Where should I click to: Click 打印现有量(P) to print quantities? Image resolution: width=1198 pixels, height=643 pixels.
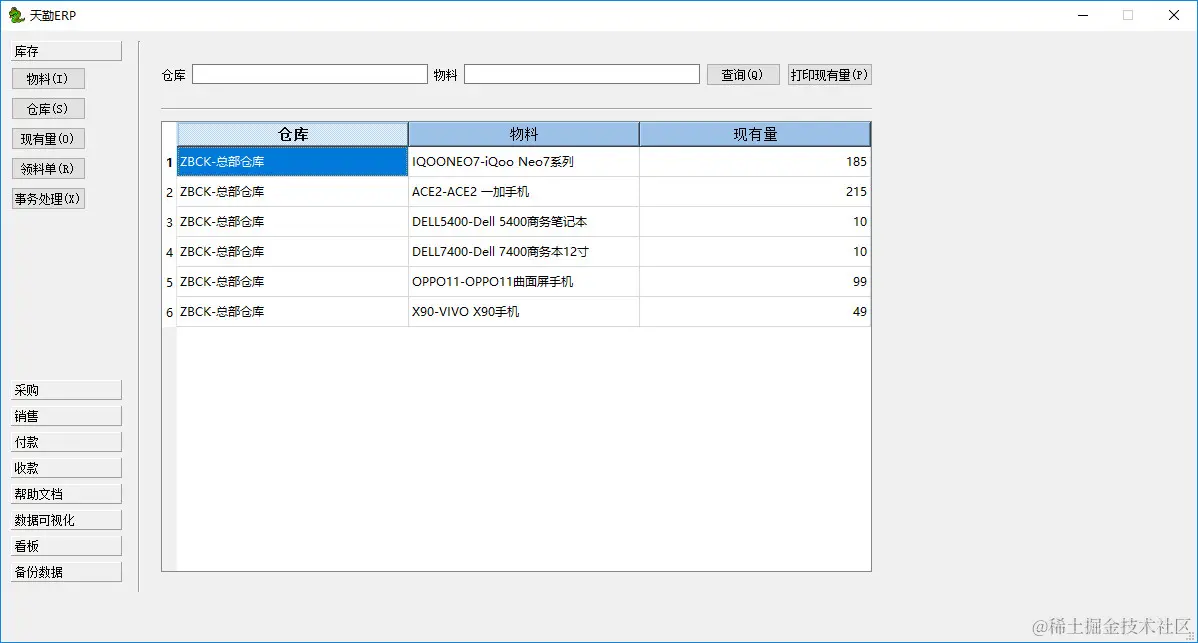point(829,73)
